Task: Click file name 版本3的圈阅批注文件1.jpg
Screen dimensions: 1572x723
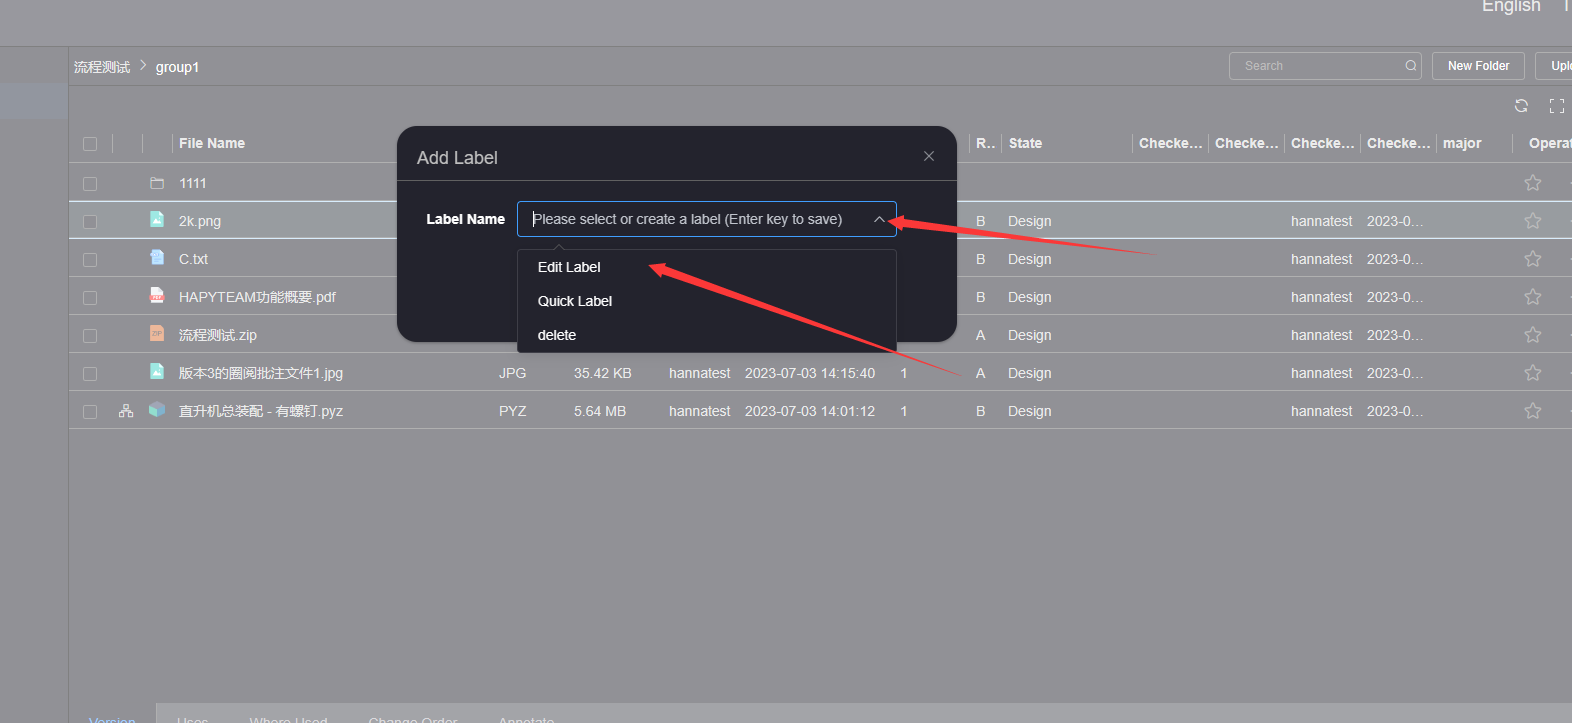Action: (261, 373)
